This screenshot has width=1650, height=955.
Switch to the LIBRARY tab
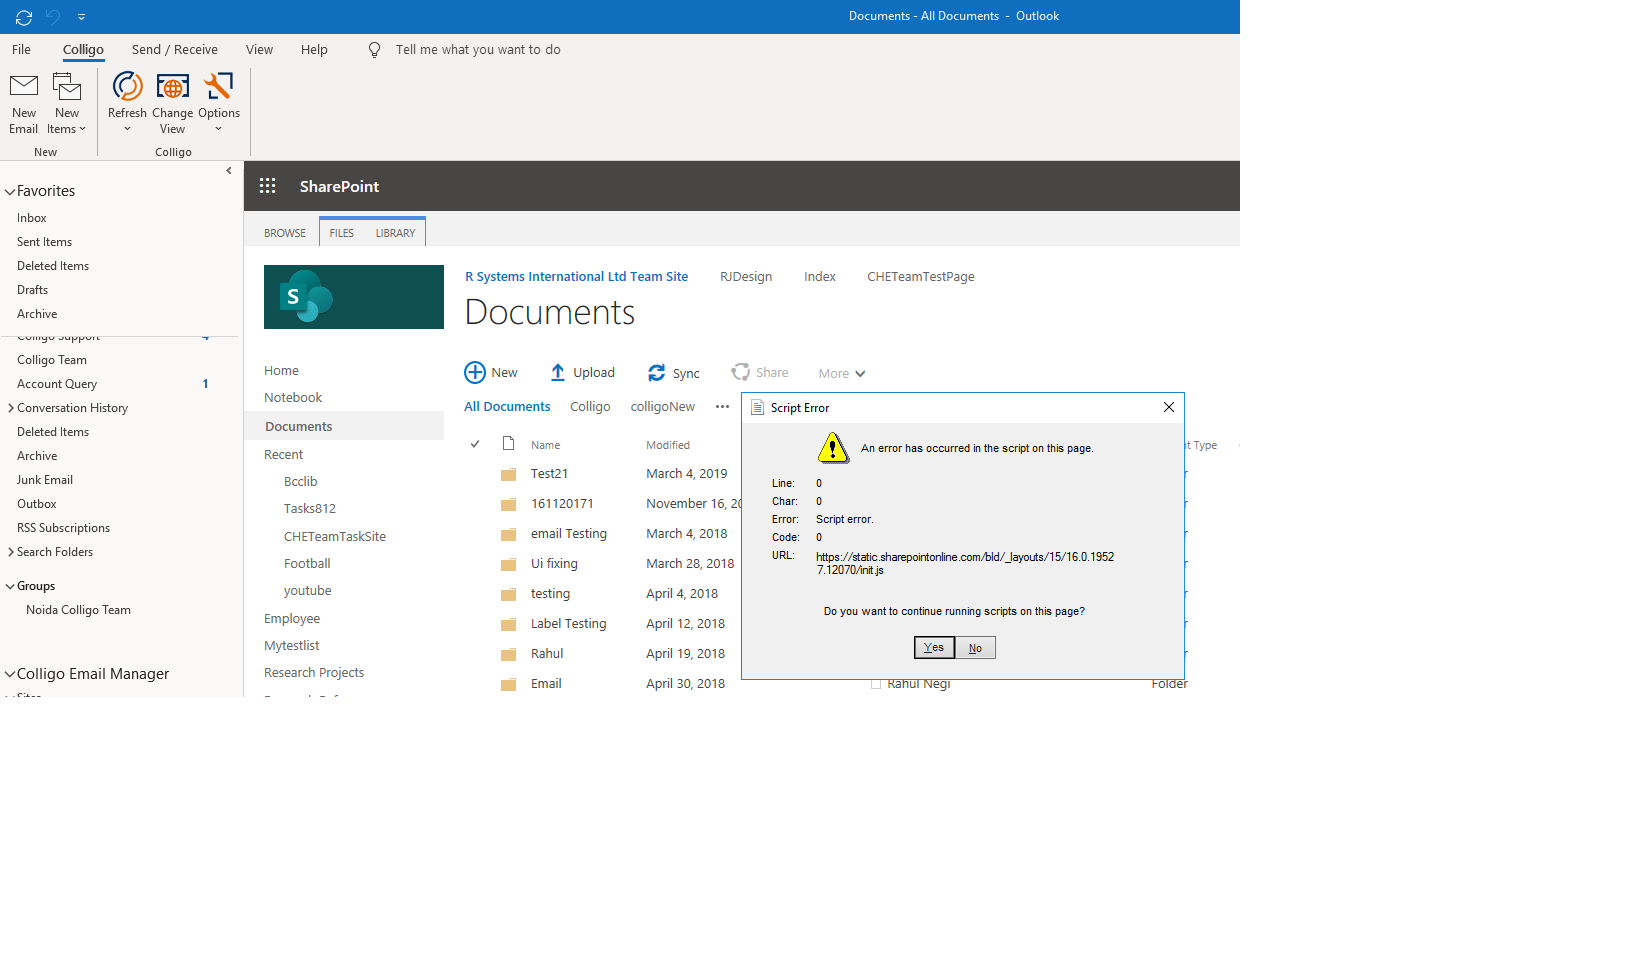click(395, 232)
